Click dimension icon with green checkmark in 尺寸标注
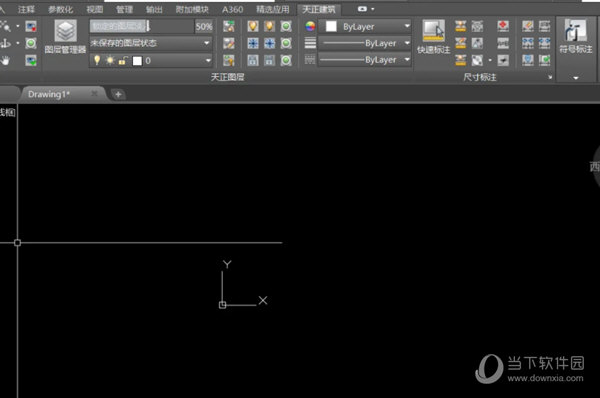600x398 pixels. tap(544, 60)
